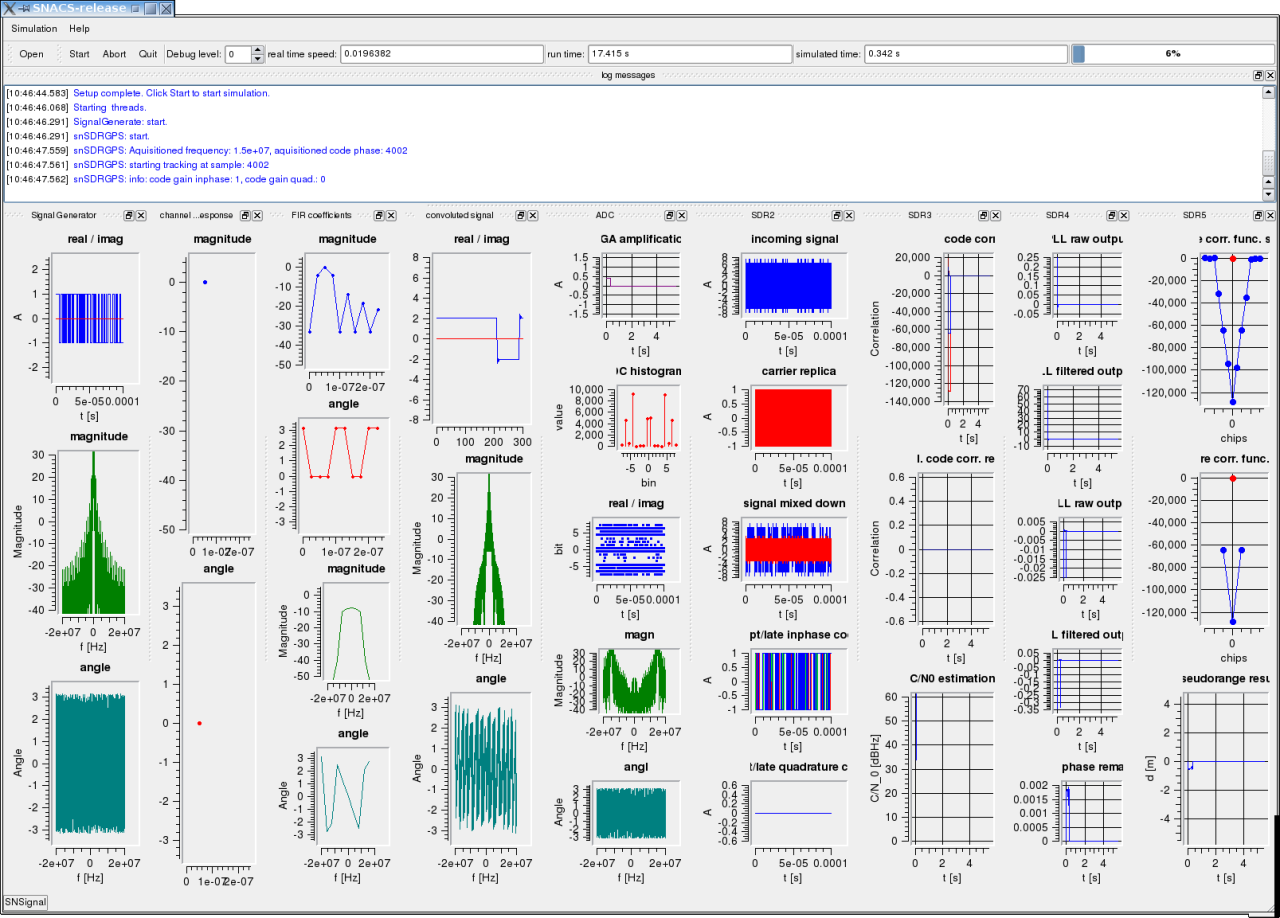Float the channel response dock panel
Screen dimensions: 1280x918
244,215
